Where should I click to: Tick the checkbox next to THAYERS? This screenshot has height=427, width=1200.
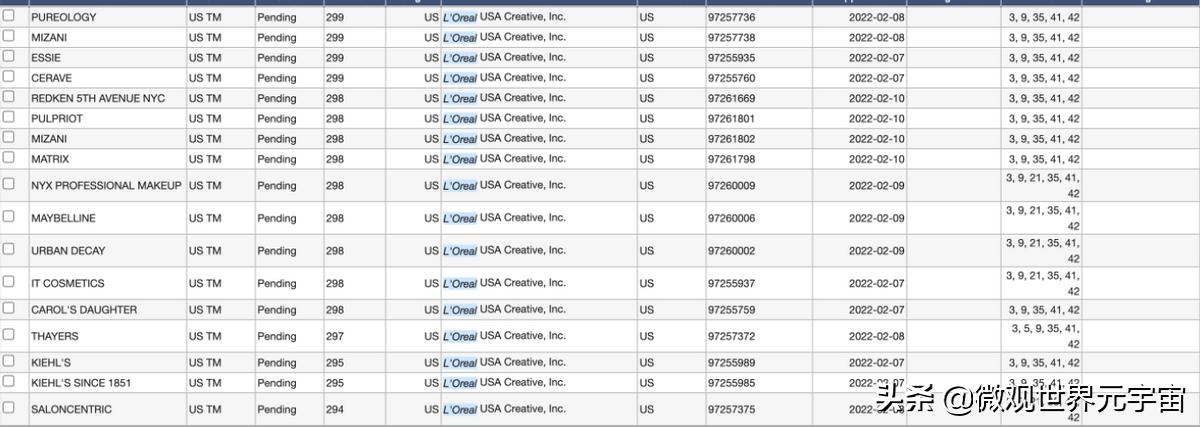pyautogui.click(x=9, y=334)
